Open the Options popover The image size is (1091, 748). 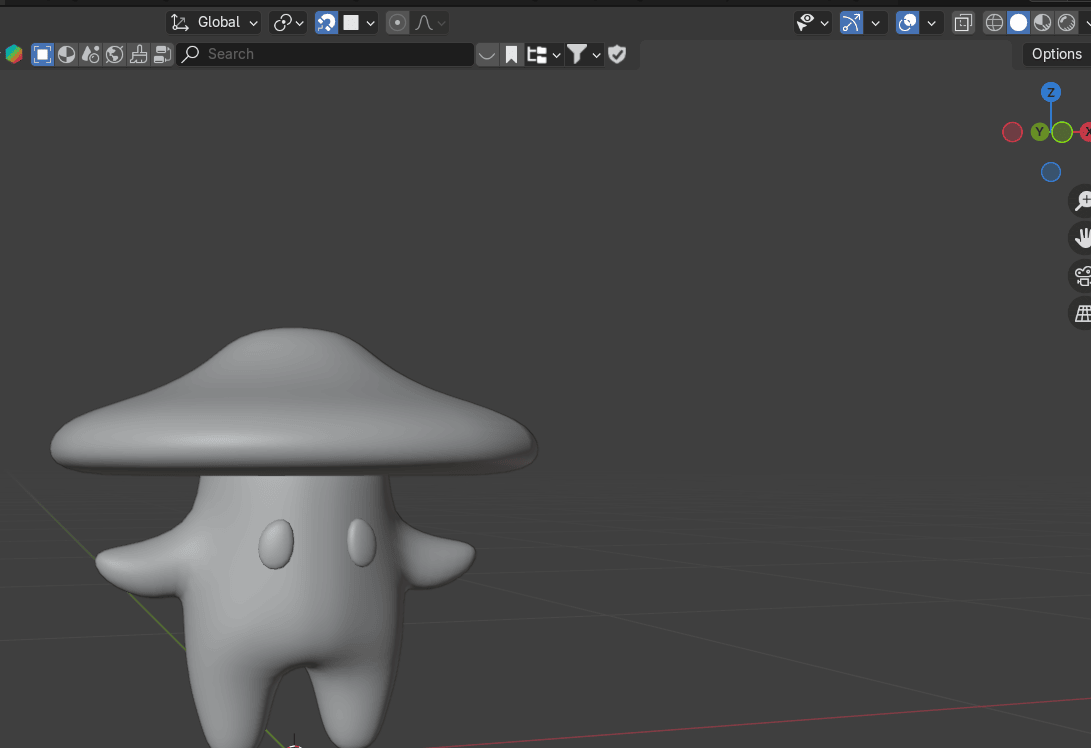click(1056, 54)
